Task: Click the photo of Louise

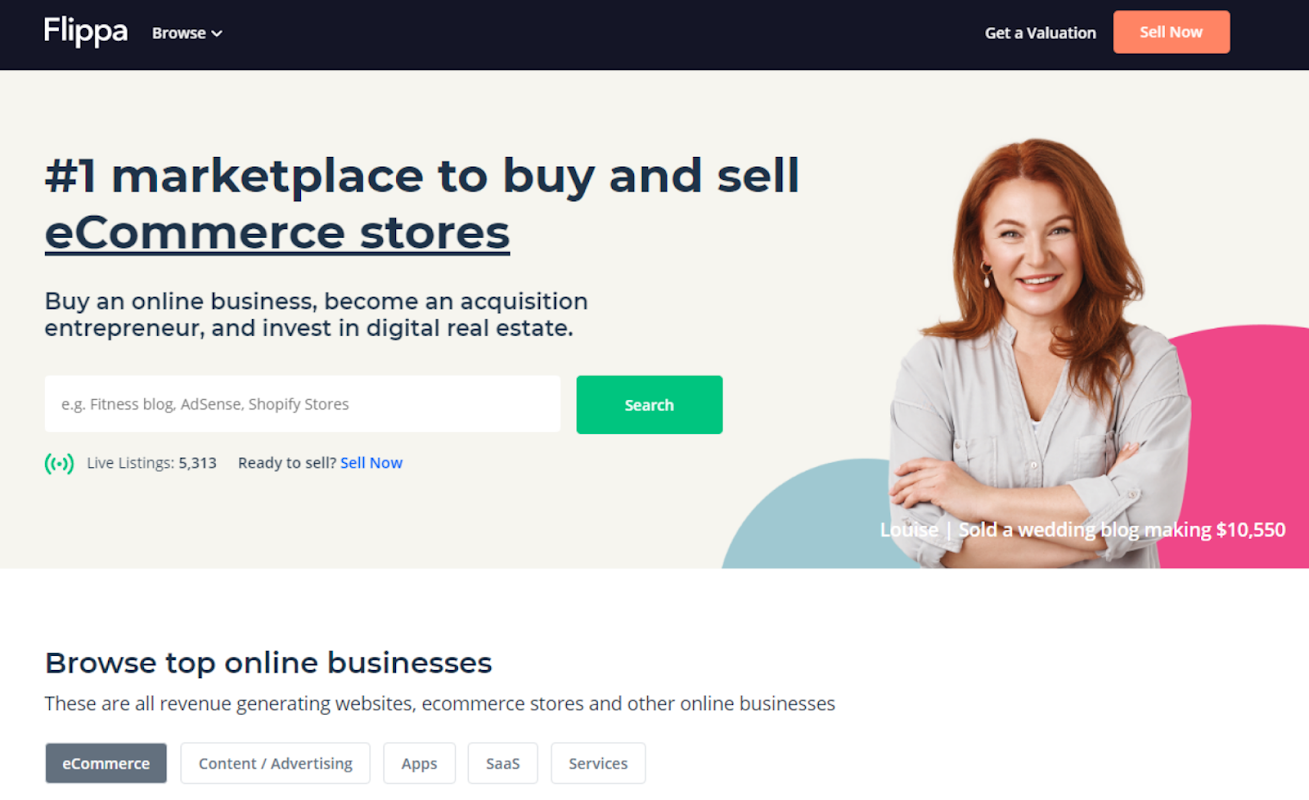Action: (1040, 350)
